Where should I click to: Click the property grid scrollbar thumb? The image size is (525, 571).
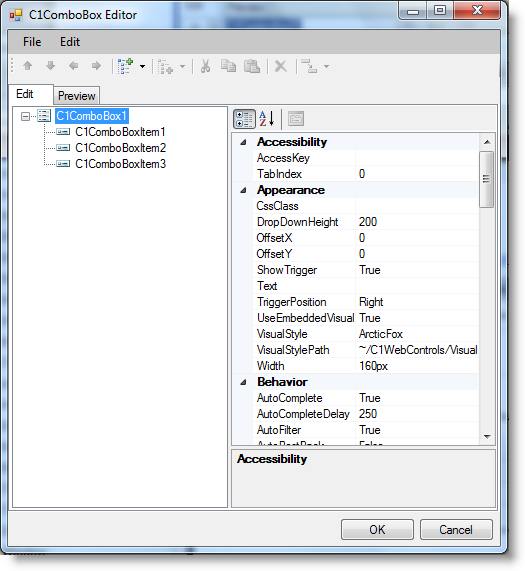tap(487, 179)
